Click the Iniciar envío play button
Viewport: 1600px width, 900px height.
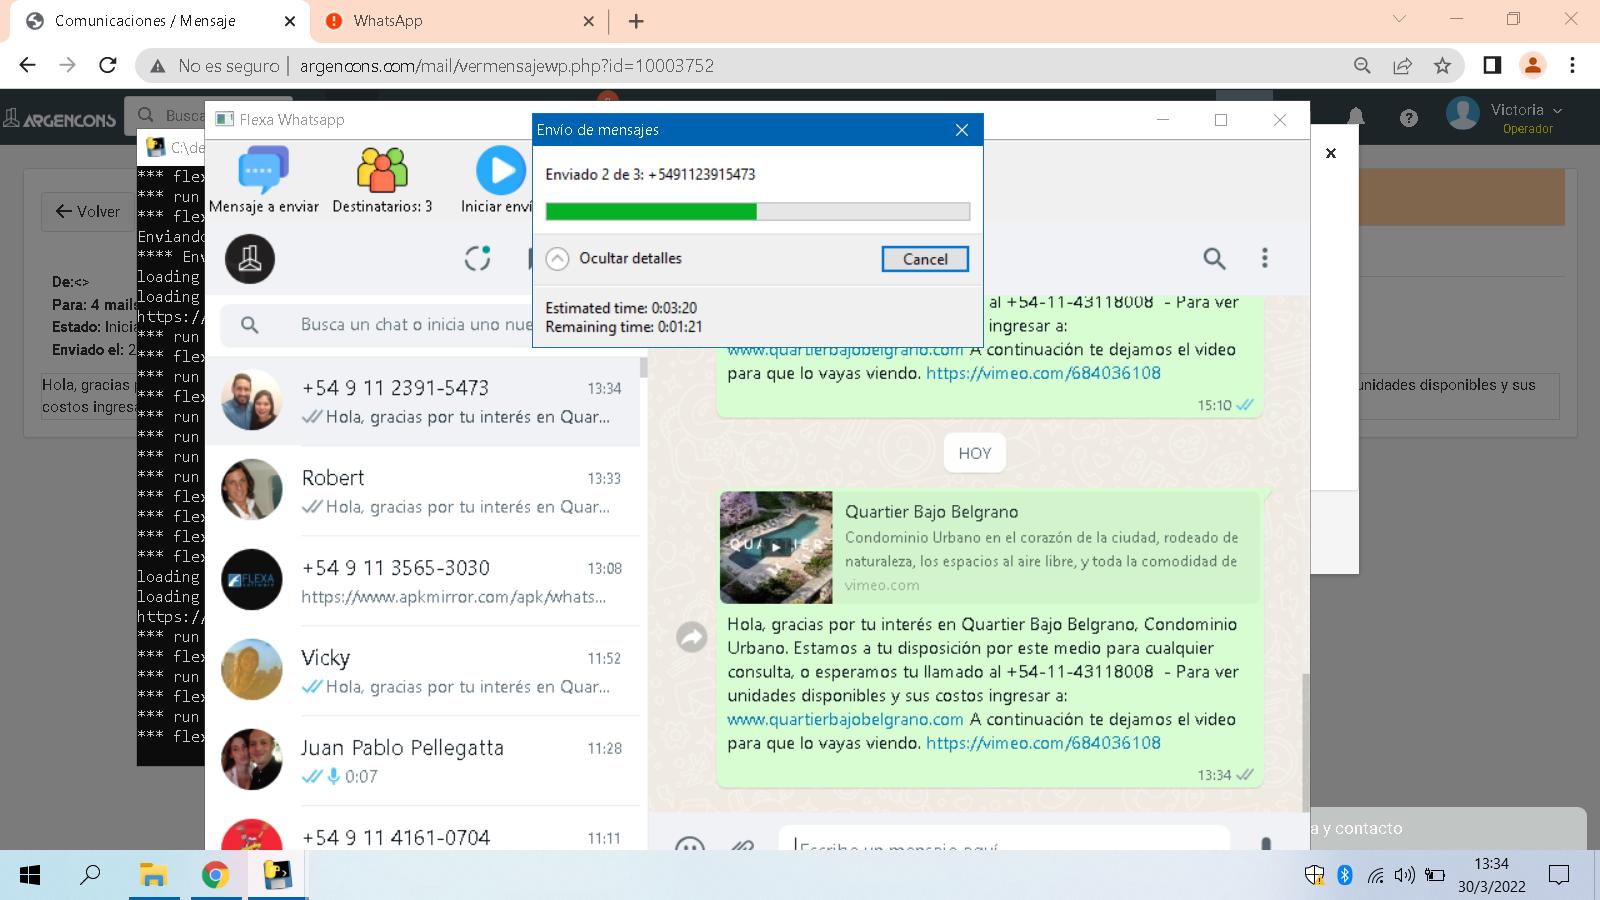501,170
